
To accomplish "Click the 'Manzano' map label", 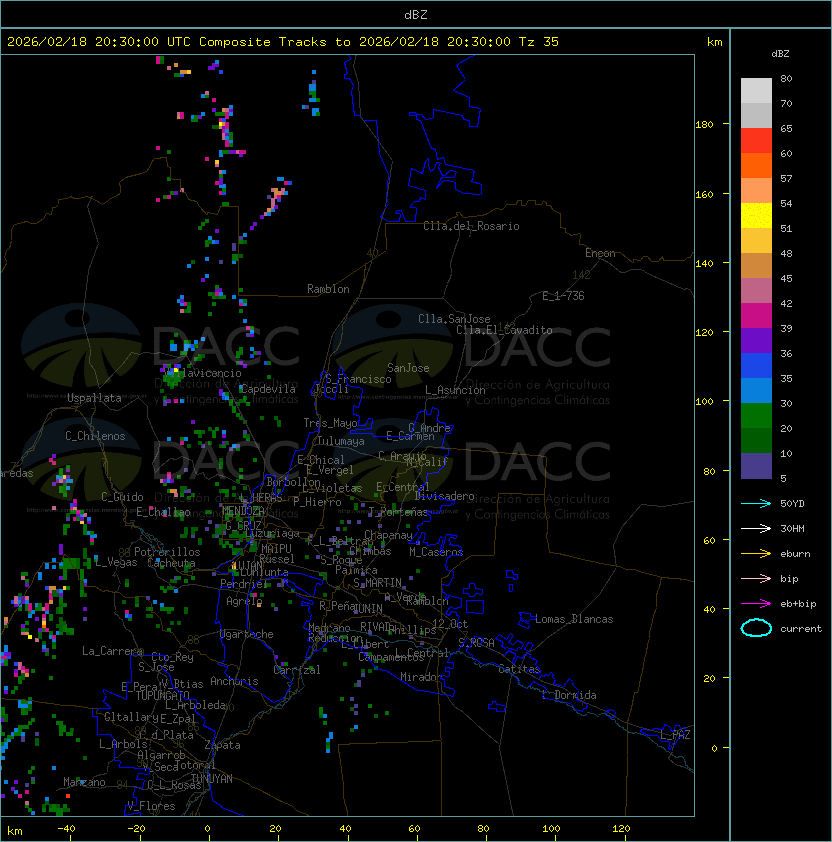I will coord(84,782).
